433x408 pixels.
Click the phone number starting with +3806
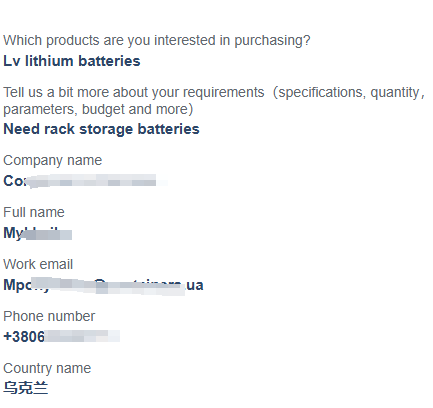click(61, 336)
